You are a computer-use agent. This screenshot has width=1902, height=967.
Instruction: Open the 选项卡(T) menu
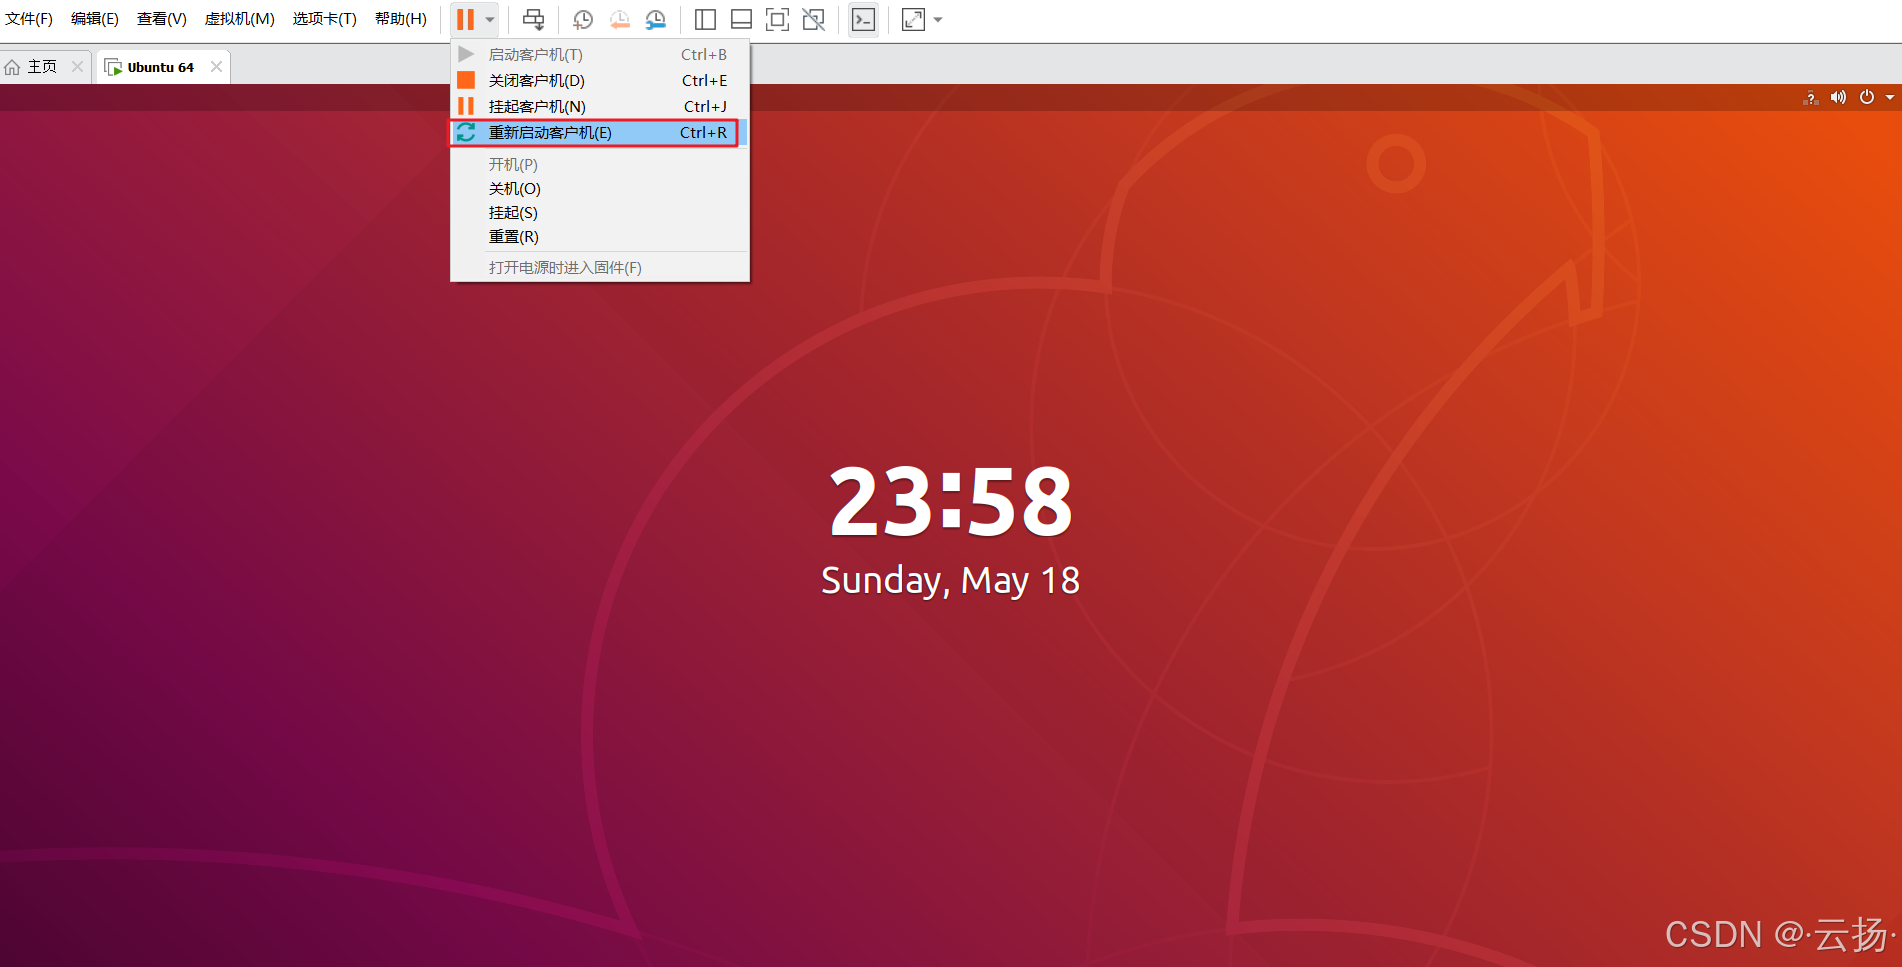[x=325, y=19]
